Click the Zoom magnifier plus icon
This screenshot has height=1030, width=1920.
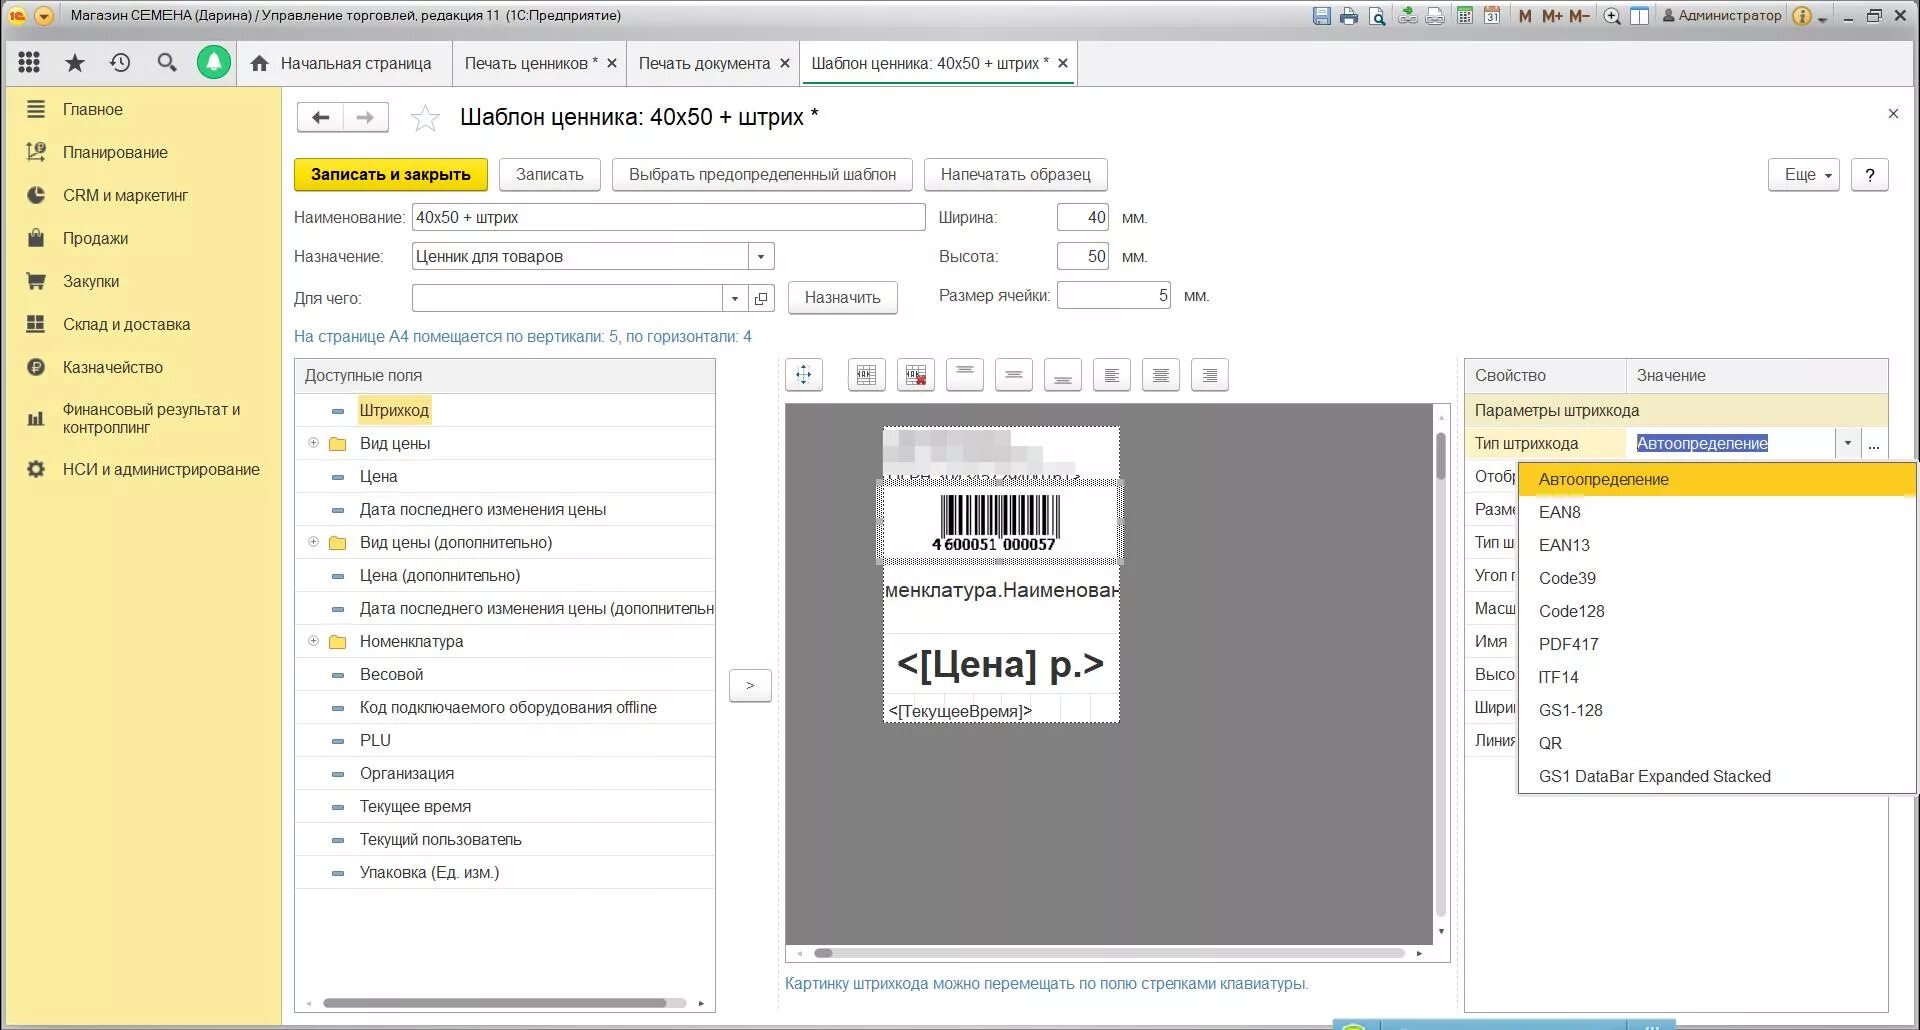[1612, 16]
